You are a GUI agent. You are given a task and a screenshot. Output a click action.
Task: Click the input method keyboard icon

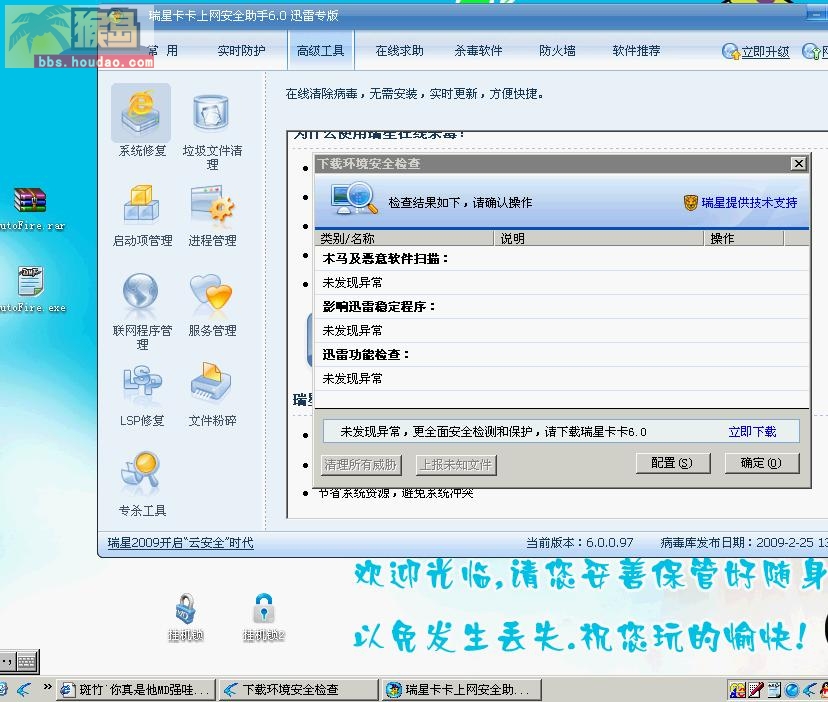(26, 661)
